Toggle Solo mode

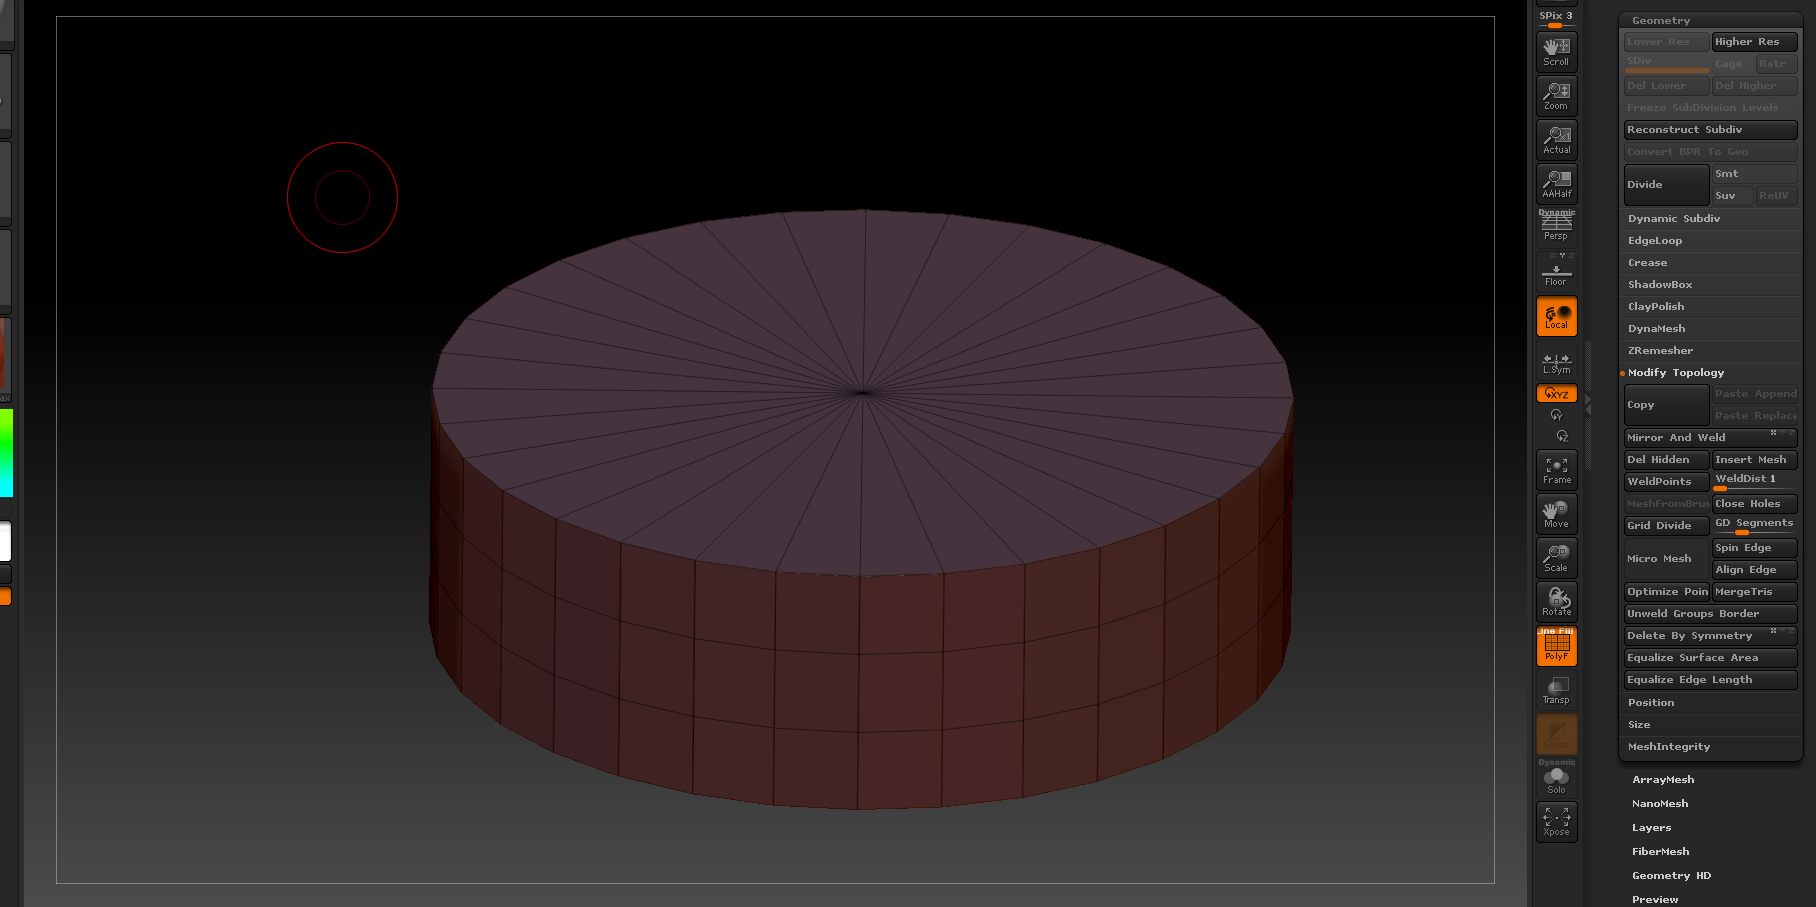1556,778
